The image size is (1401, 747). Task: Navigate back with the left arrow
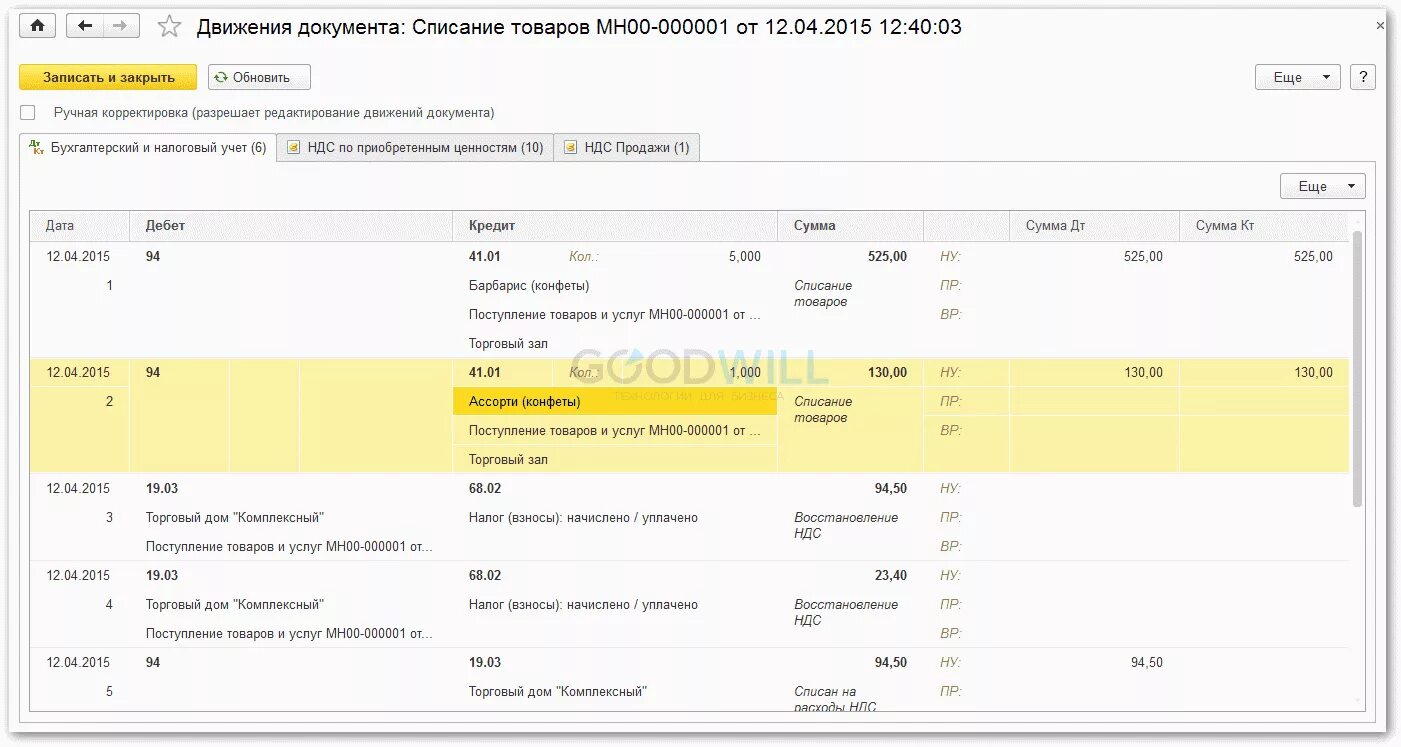(x=84, y=26)
